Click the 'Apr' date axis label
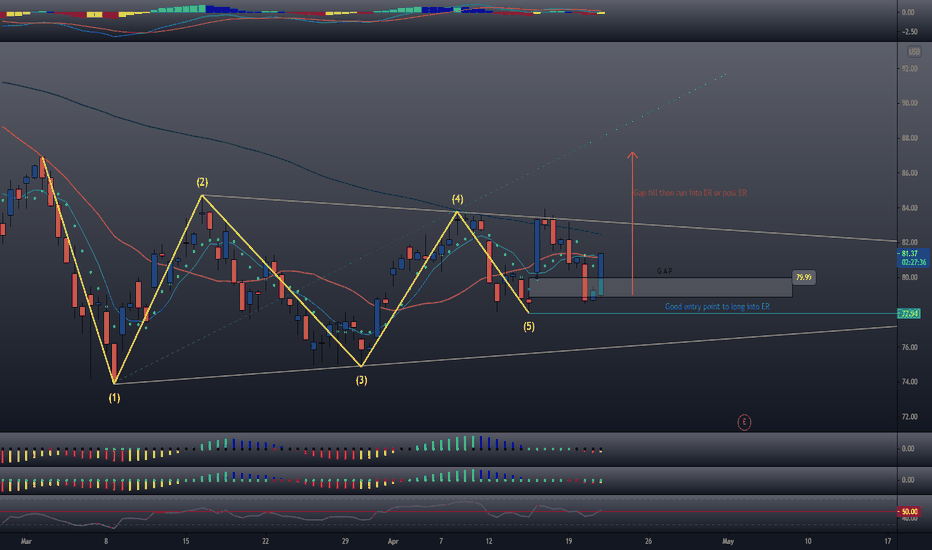Image resolution: width=932 pixels, height=550 pixels. [x=393, y=542]
